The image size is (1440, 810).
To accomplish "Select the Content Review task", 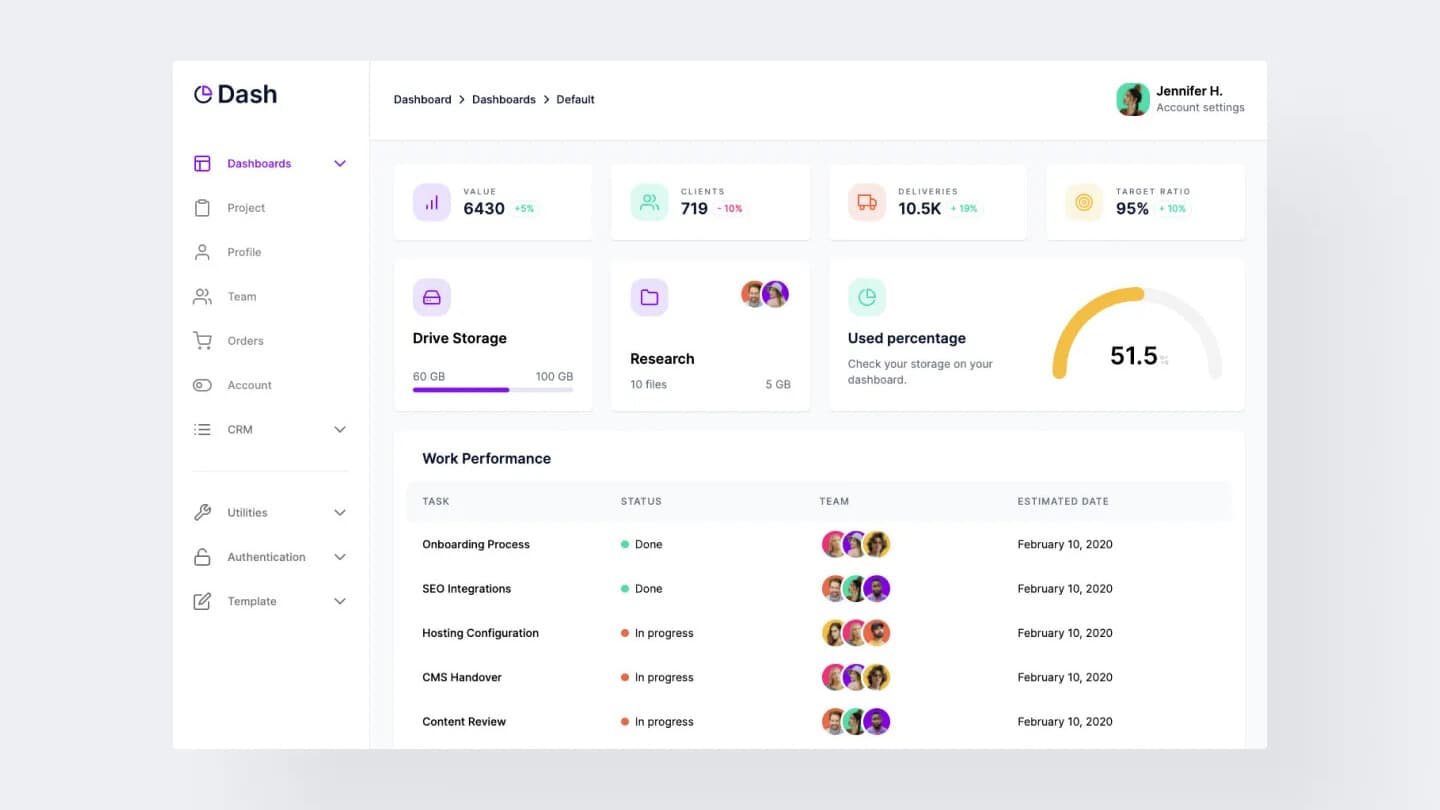I will point(464,721).
